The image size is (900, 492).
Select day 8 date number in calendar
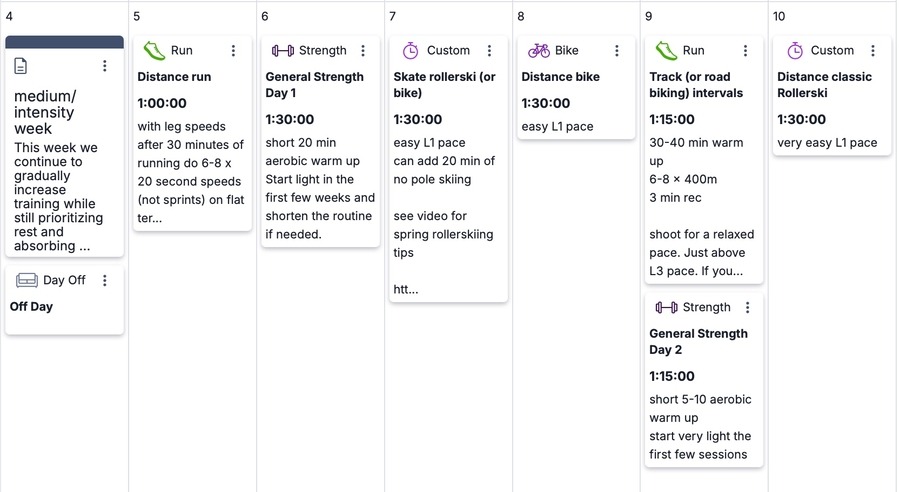521,16
